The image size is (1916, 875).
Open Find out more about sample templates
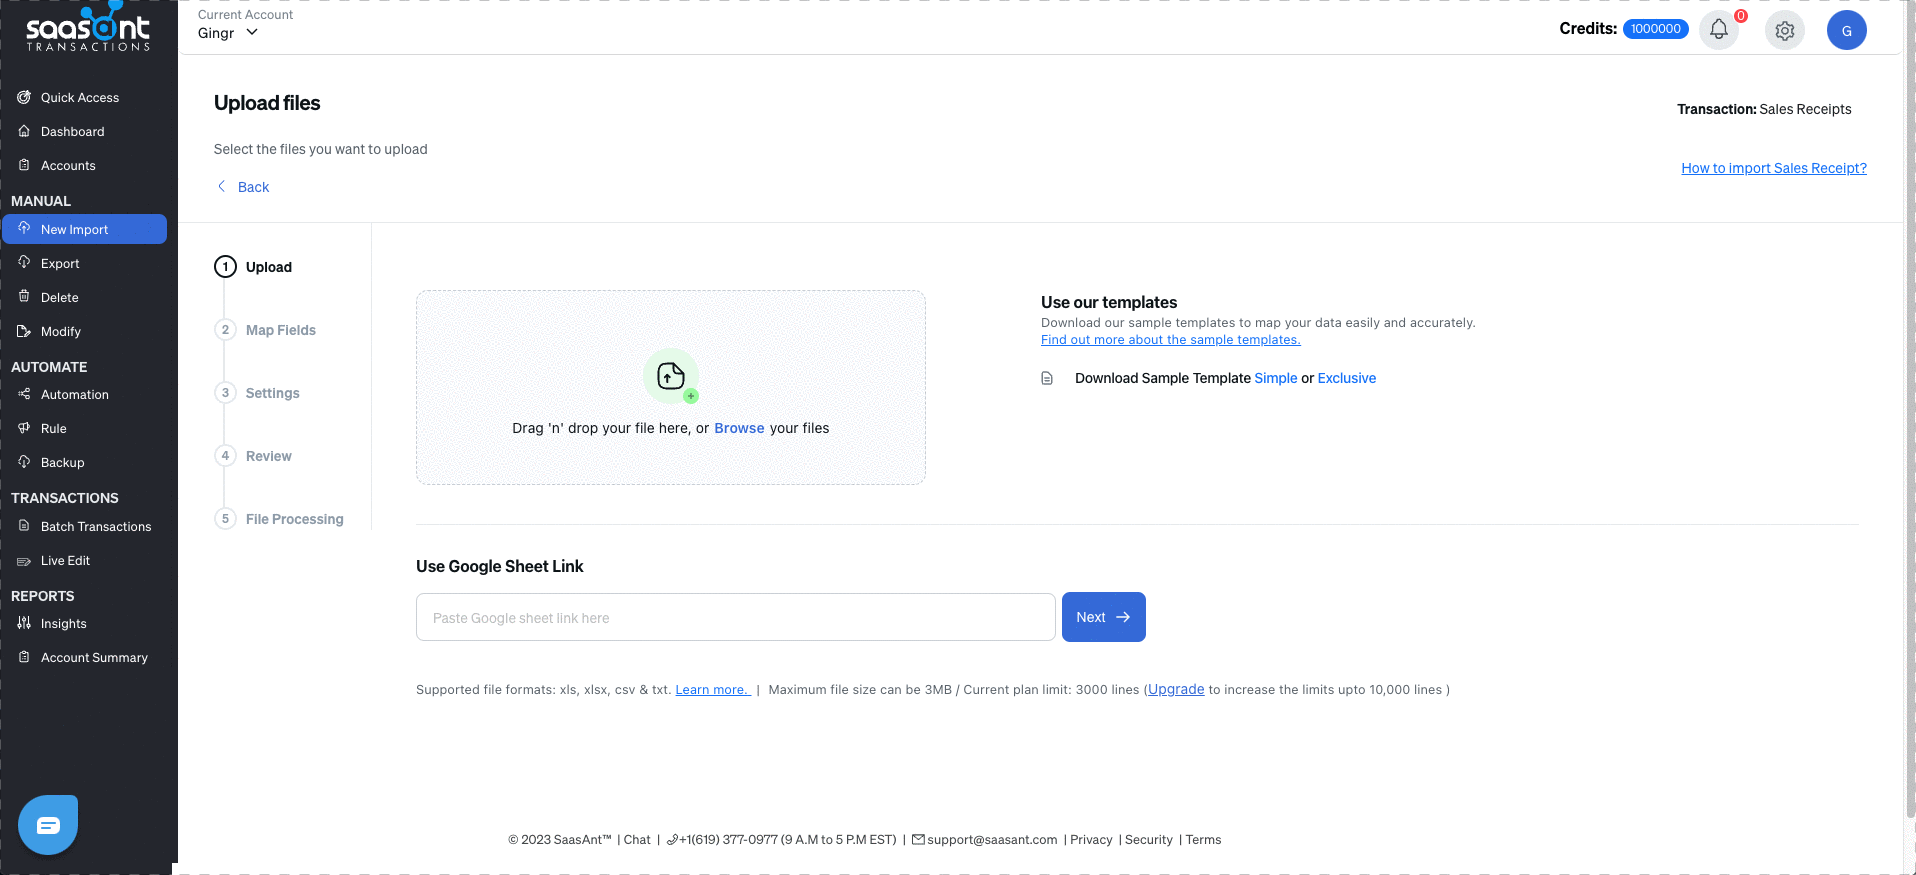pyautogui.click(x=1171, y=340)
